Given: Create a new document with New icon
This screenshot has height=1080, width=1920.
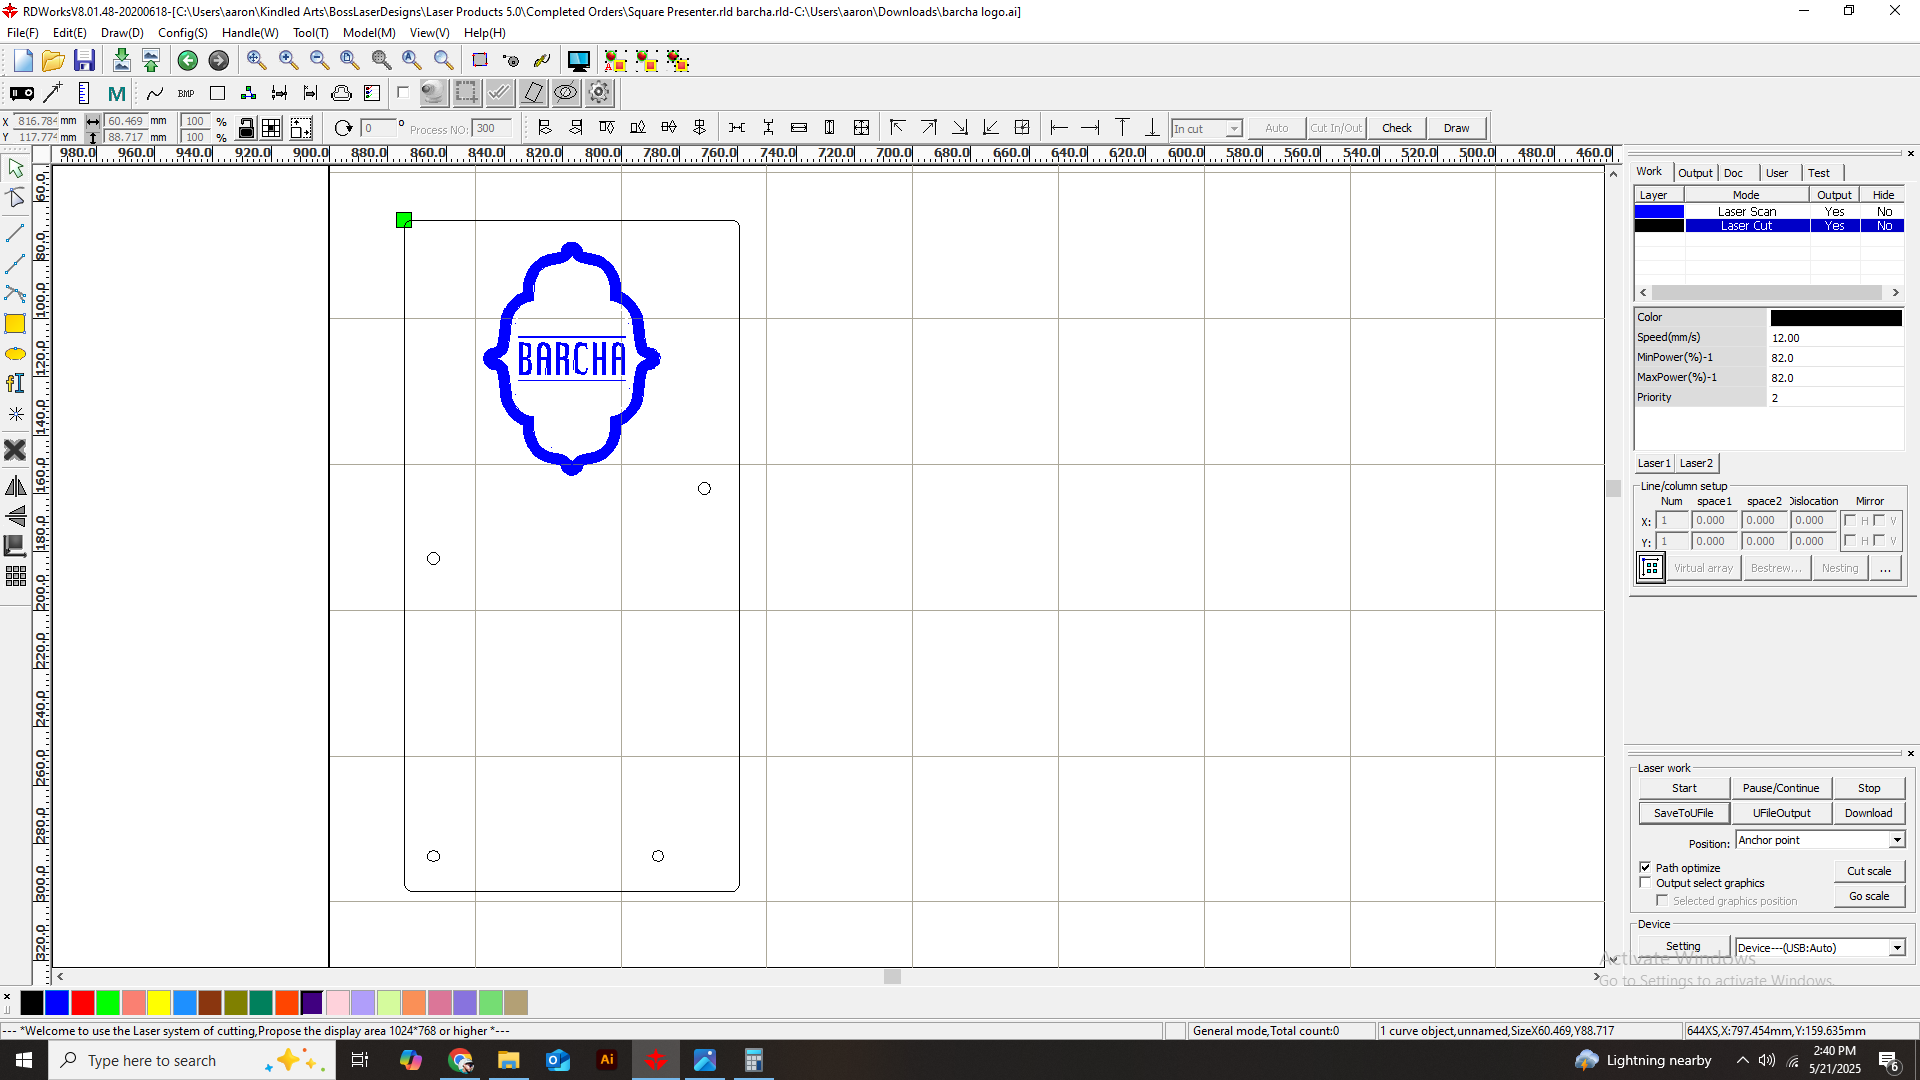Looking at the screenshot, I should pyautogui.click(x=23, y=61).
